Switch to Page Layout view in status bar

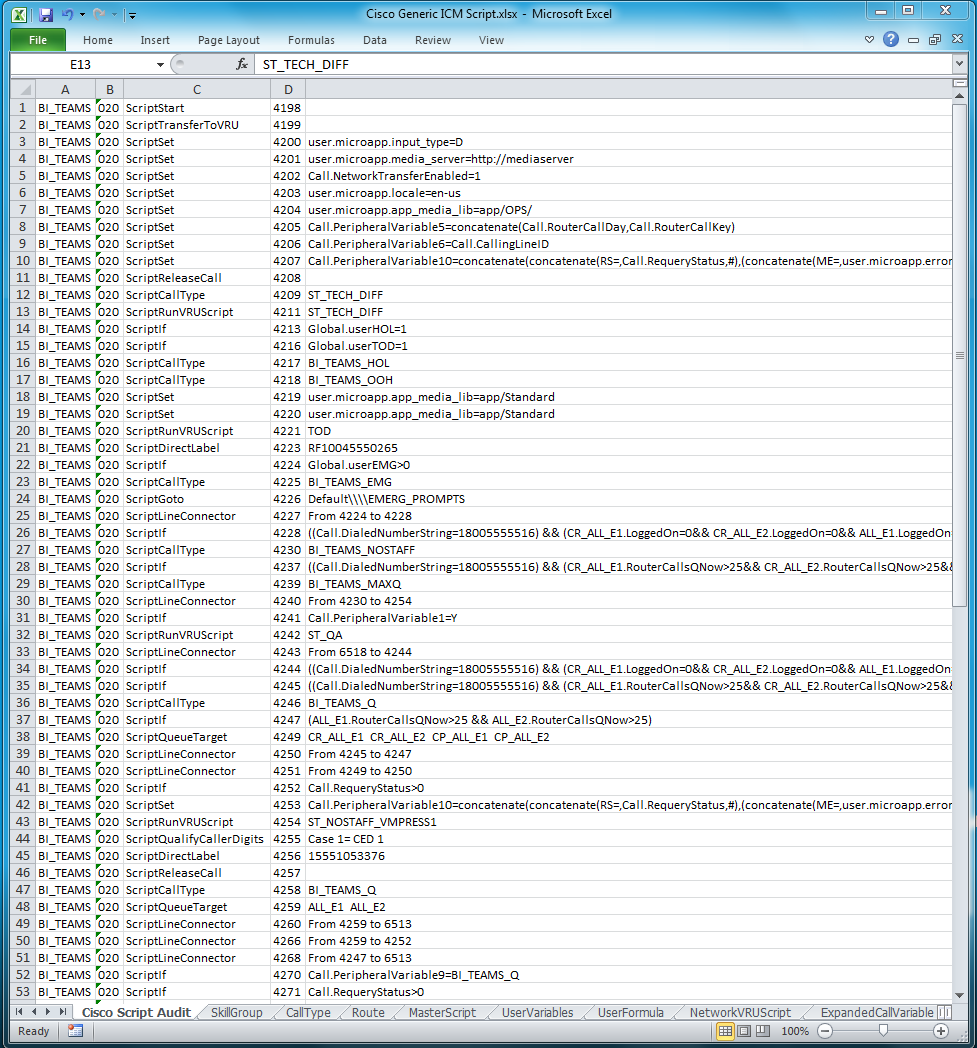tap(744, 1031)
